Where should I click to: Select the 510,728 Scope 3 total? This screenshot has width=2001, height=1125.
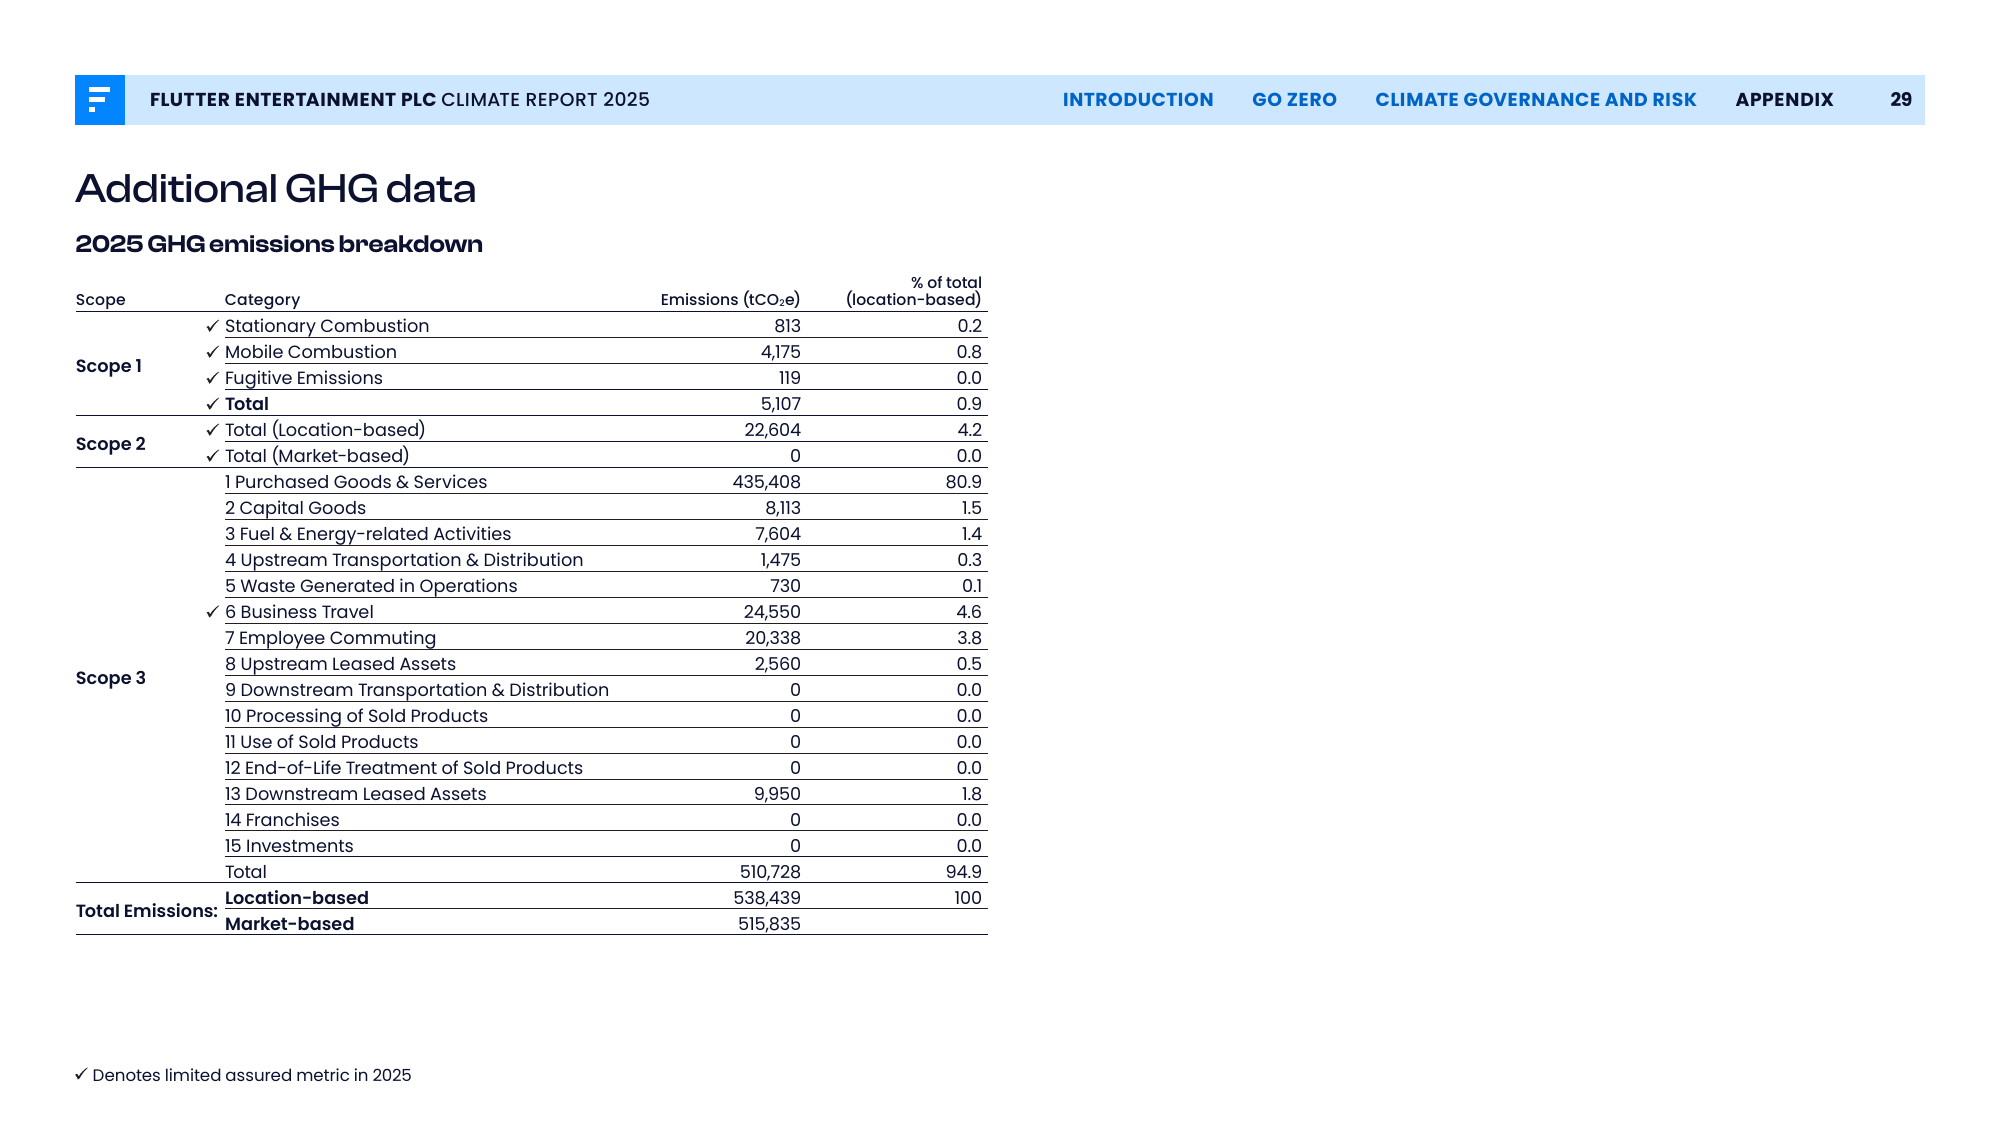click(770, 872)
